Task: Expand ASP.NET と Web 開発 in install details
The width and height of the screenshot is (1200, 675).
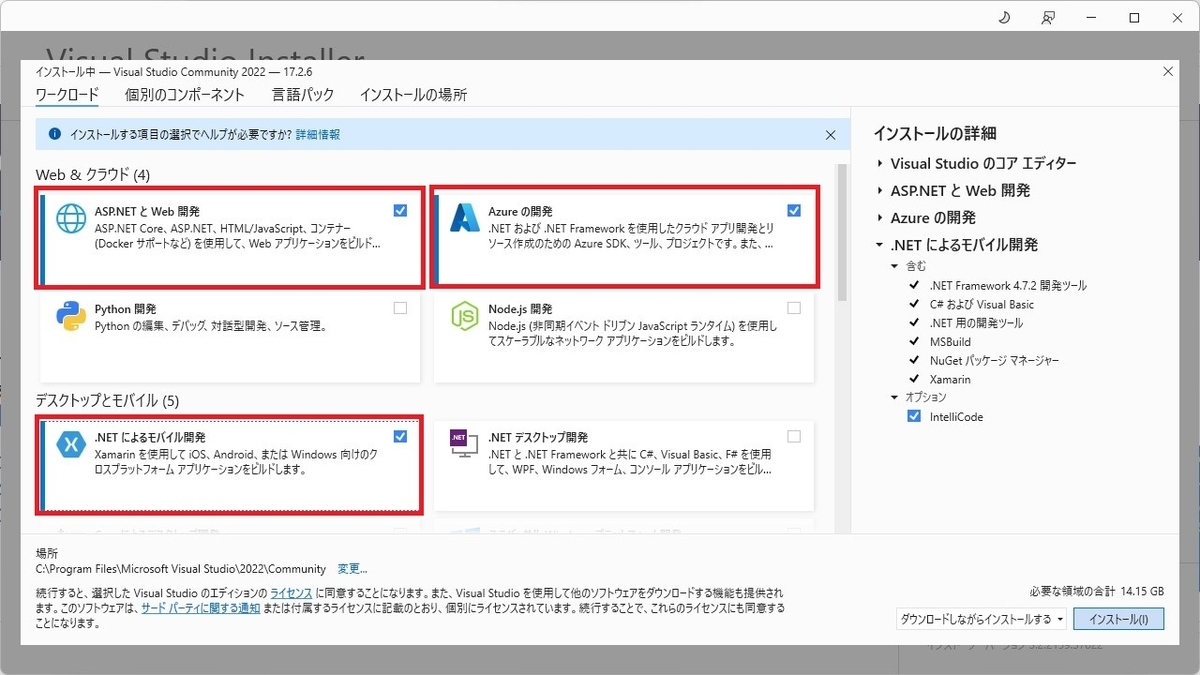Action: click(880, 190)
